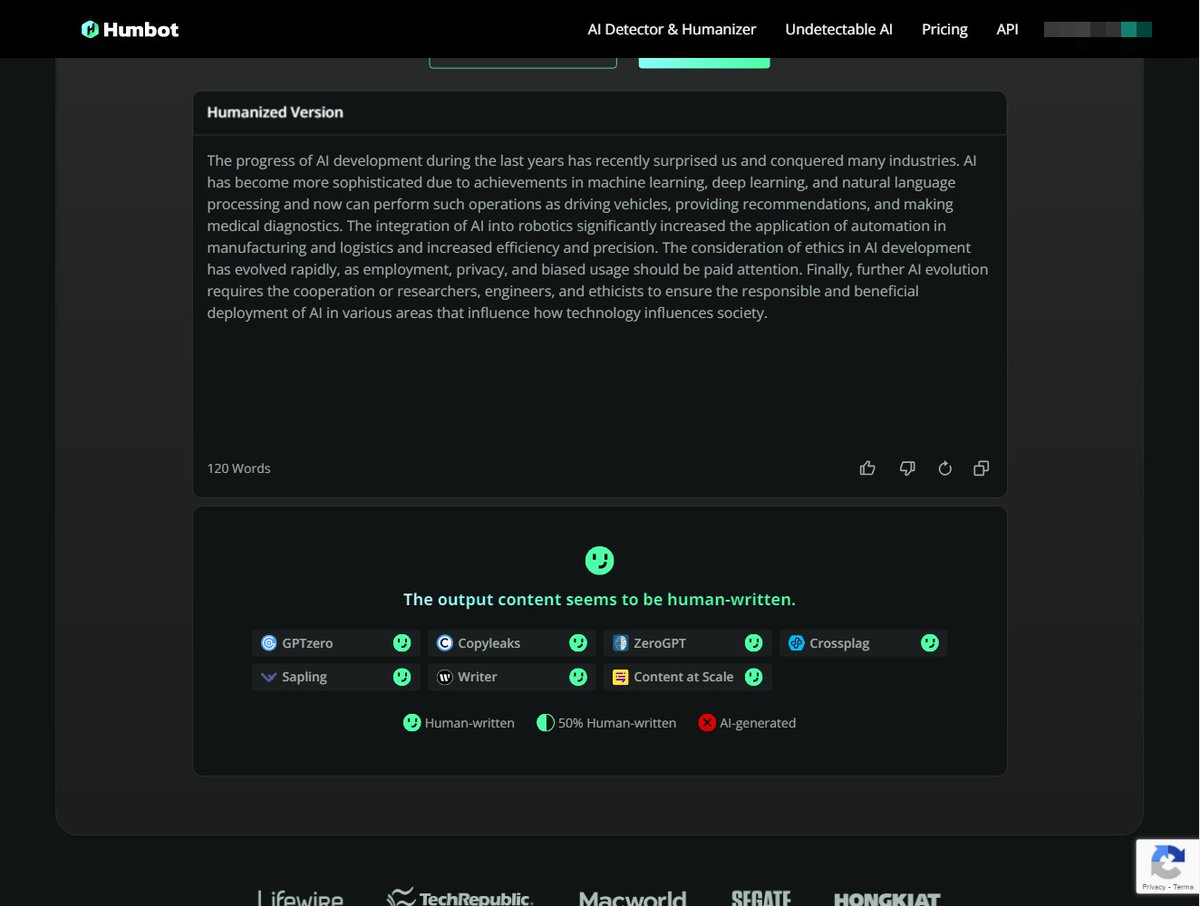Click red AI-generated legend icon
The height and width of the screenshot is (906, 1200).
coord(707,722)
